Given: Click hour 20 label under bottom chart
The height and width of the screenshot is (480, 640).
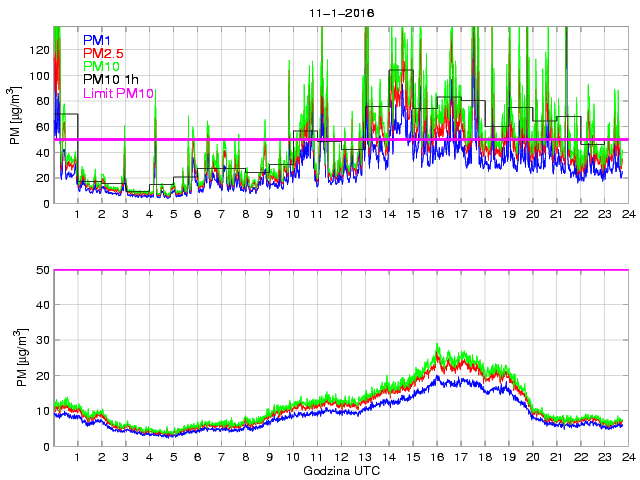Looking at the screenshot, I should tap(533, 457).
